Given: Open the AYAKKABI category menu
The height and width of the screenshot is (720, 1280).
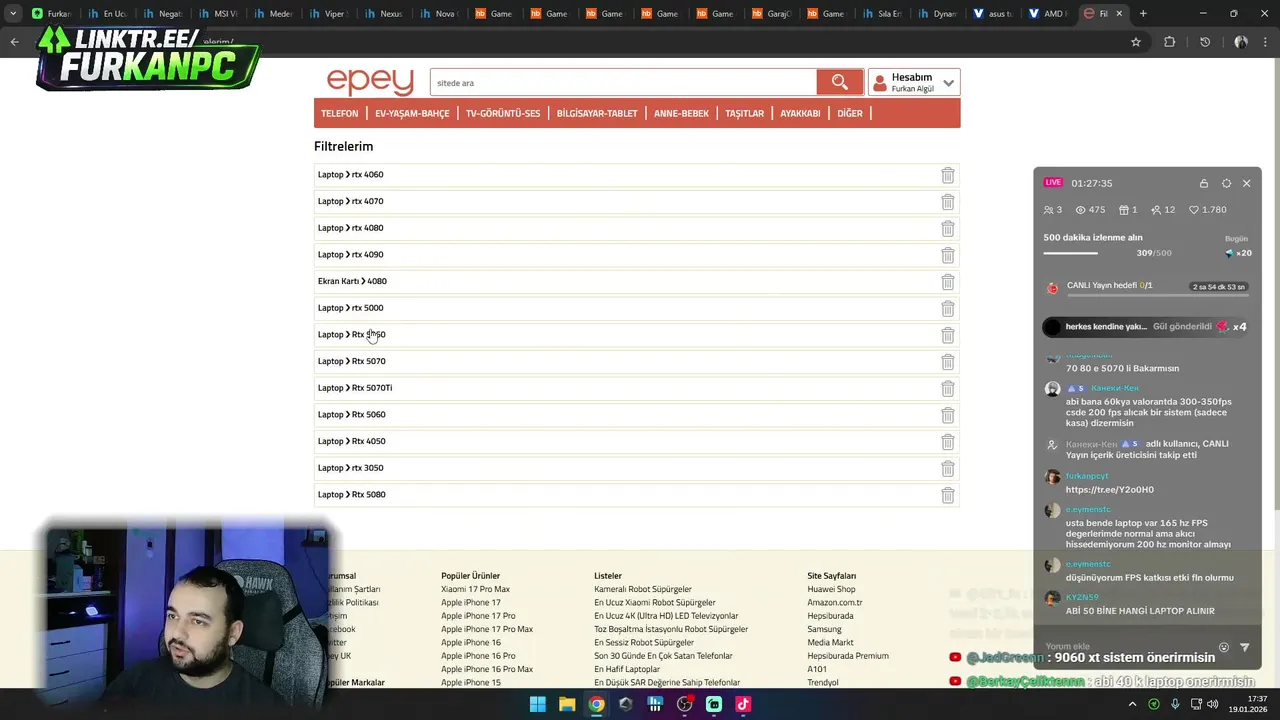Looking at the screenshot, I should point(800,113).
